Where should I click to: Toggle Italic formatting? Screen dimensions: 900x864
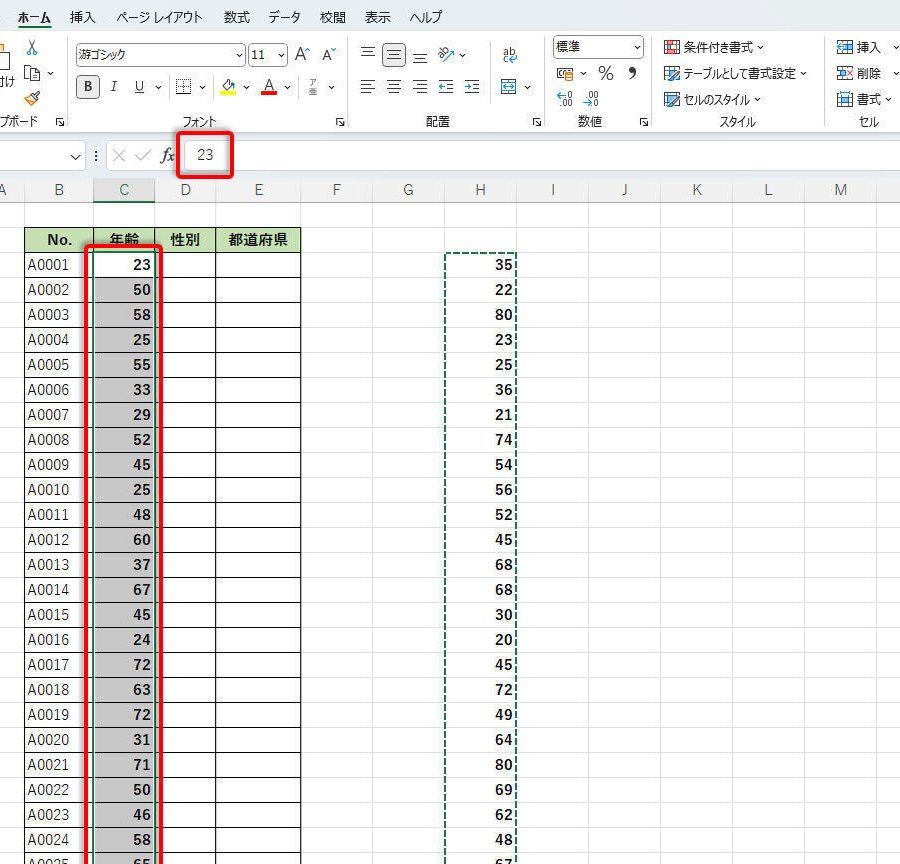pos(113,87)
